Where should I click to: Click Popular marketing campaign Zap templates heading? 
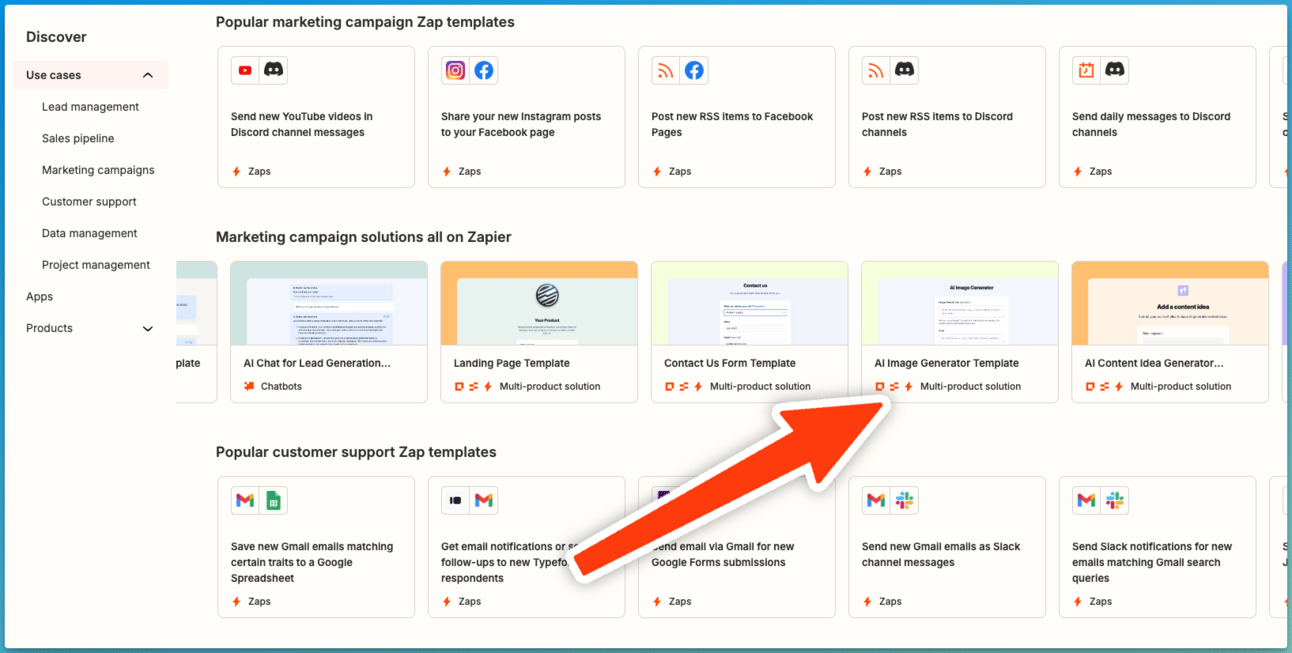(x=365, y=22)
